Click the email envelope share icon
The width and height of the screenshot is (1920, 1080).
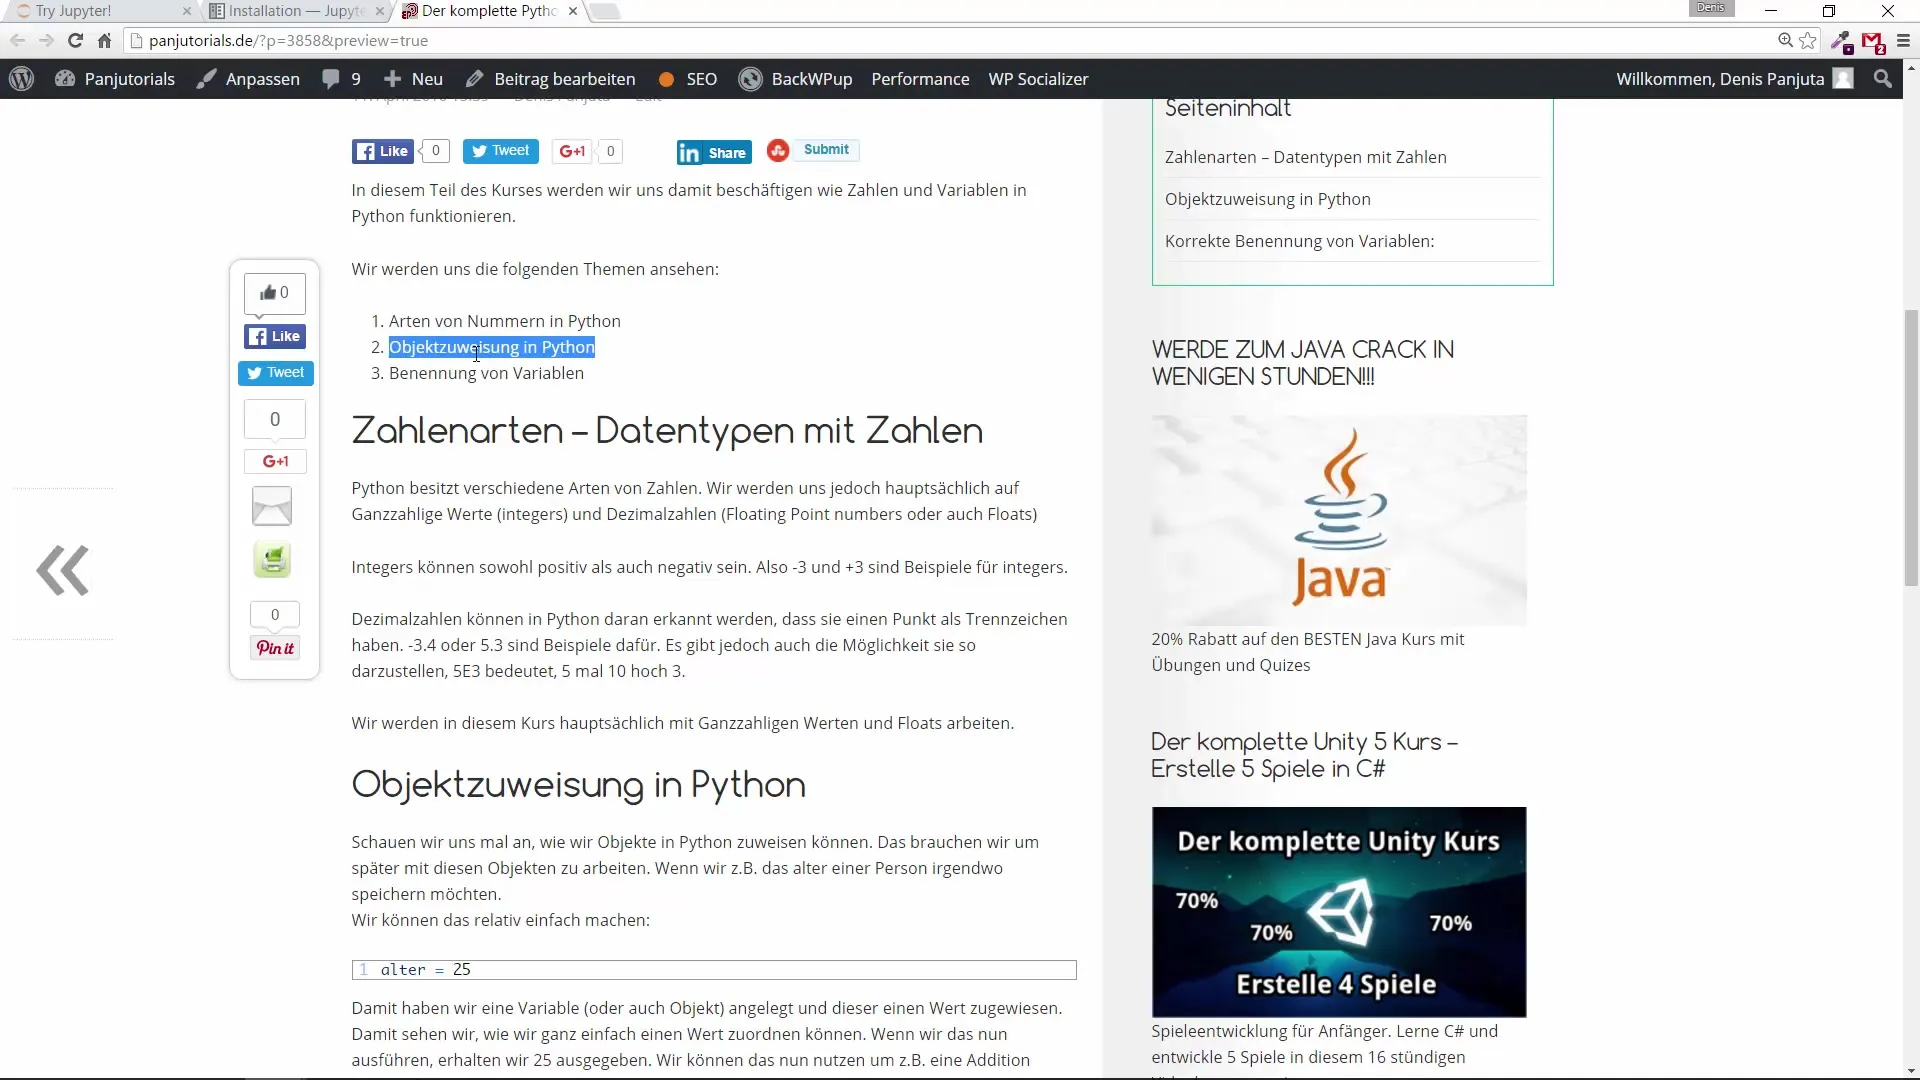point(272,506)
